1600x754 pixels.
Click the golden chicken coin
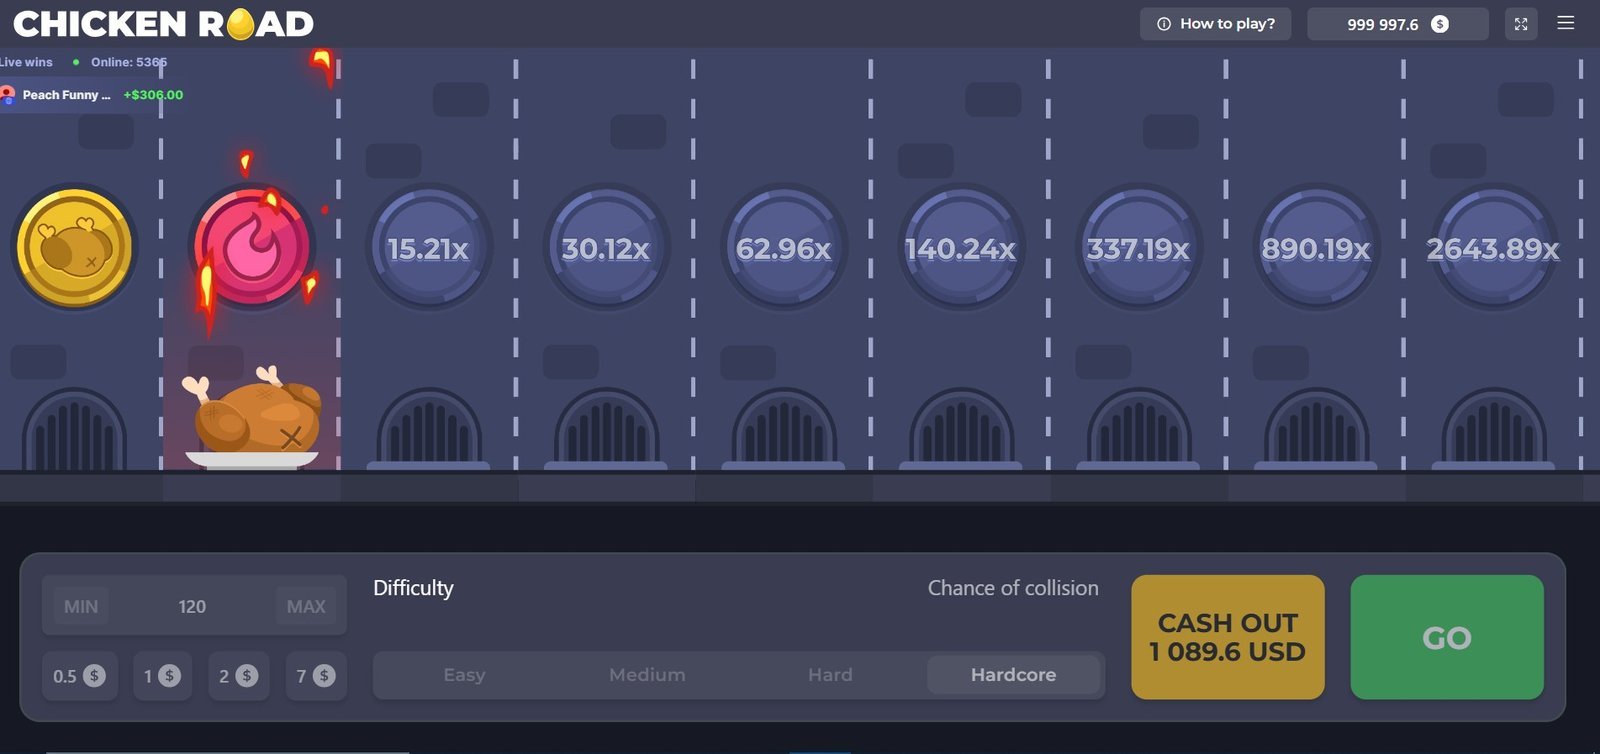pos(73,247)
